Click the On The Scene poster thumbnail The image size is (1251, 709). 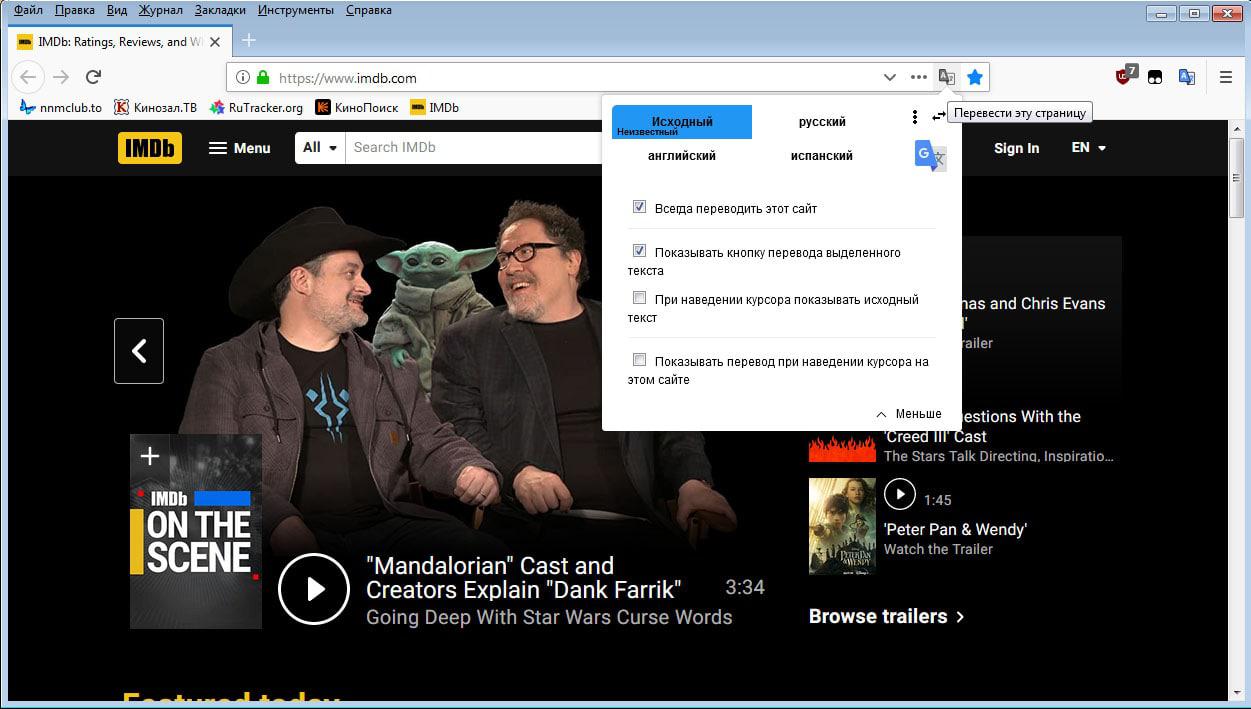196,531
